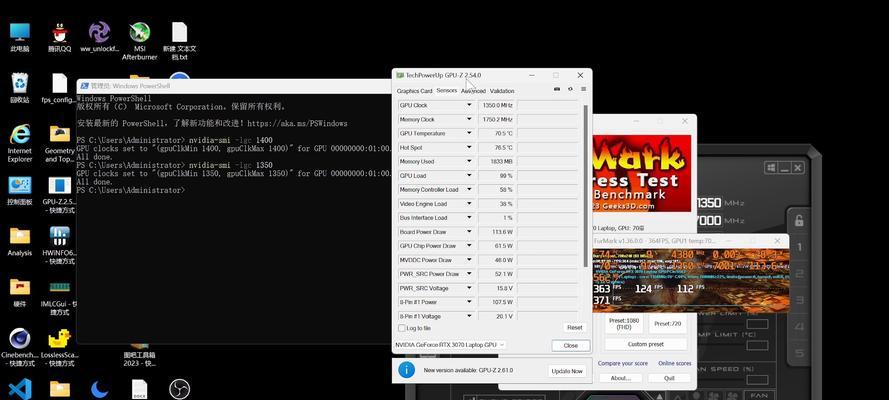Open FurMark About... dialog
The image size is (889, 400).
pos(620,378)
